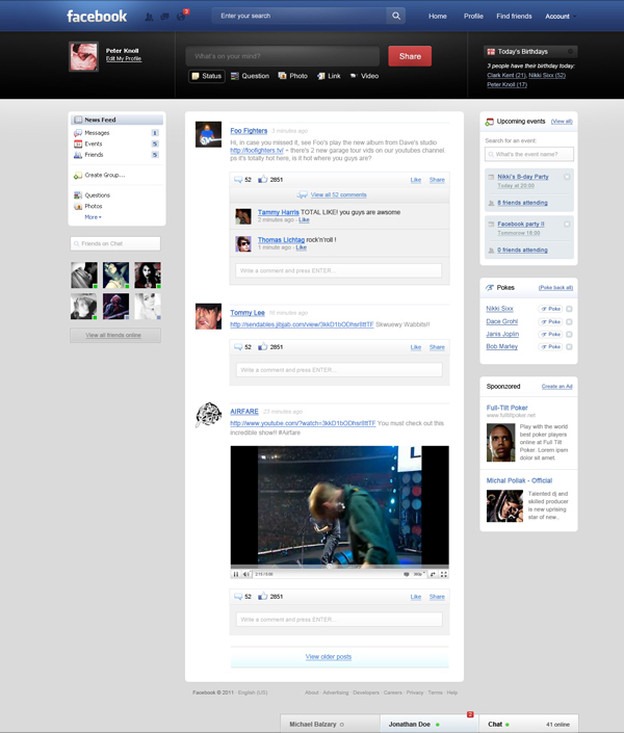
Task: Open the Jonathan Doe chat tab
Action: pyautogui.click(x=428, y=724)
